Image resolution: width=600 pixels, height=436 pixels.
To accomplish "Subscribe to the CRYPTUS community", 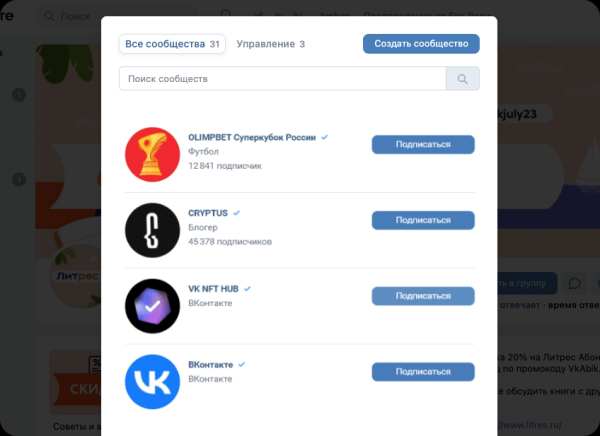I will pos(423,220).
